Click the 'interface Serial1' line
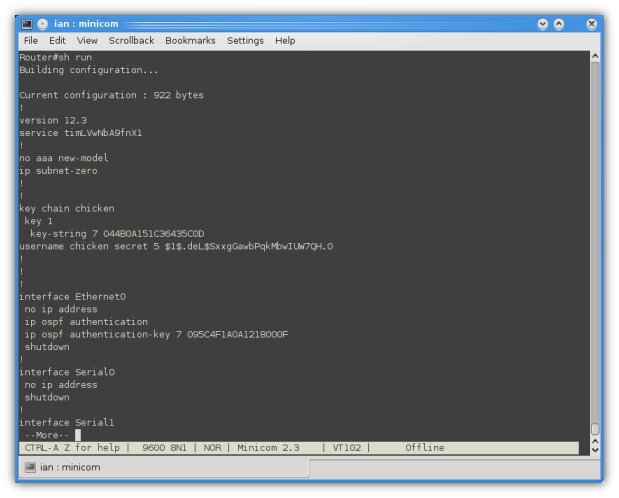Screen dimensions: 619x498 tap(67, 423)
